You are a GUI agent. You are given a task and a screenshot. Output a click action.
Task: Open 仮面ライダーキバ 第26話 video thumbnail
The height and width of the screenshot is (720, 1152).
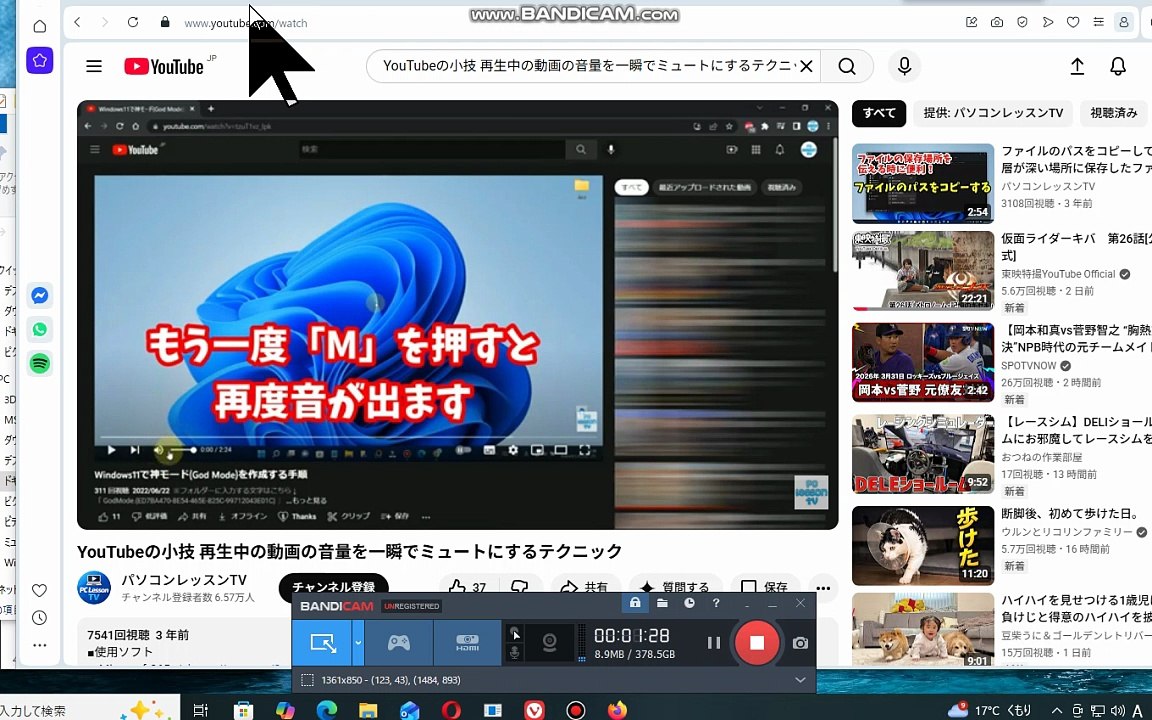923,271
